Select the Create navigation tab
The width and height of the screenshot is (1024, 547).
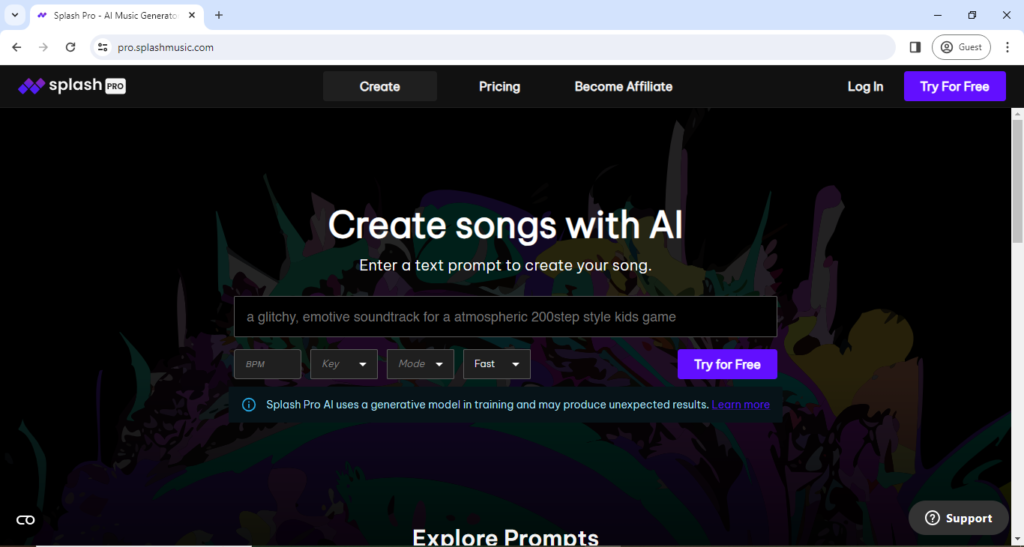click(x=379, y=87)
